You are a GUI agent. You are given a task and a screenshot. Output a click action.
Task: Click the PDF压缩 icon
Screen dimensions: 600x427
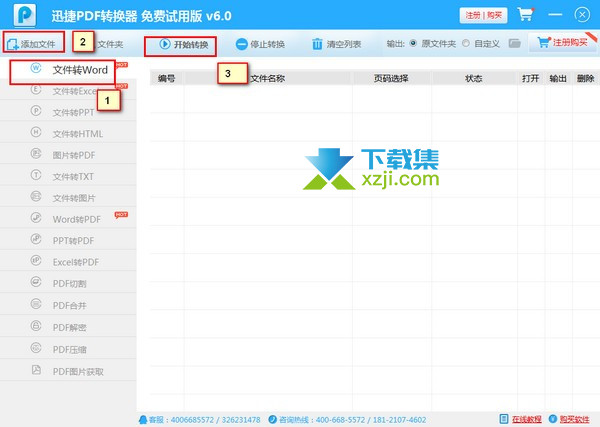[36, 347]
